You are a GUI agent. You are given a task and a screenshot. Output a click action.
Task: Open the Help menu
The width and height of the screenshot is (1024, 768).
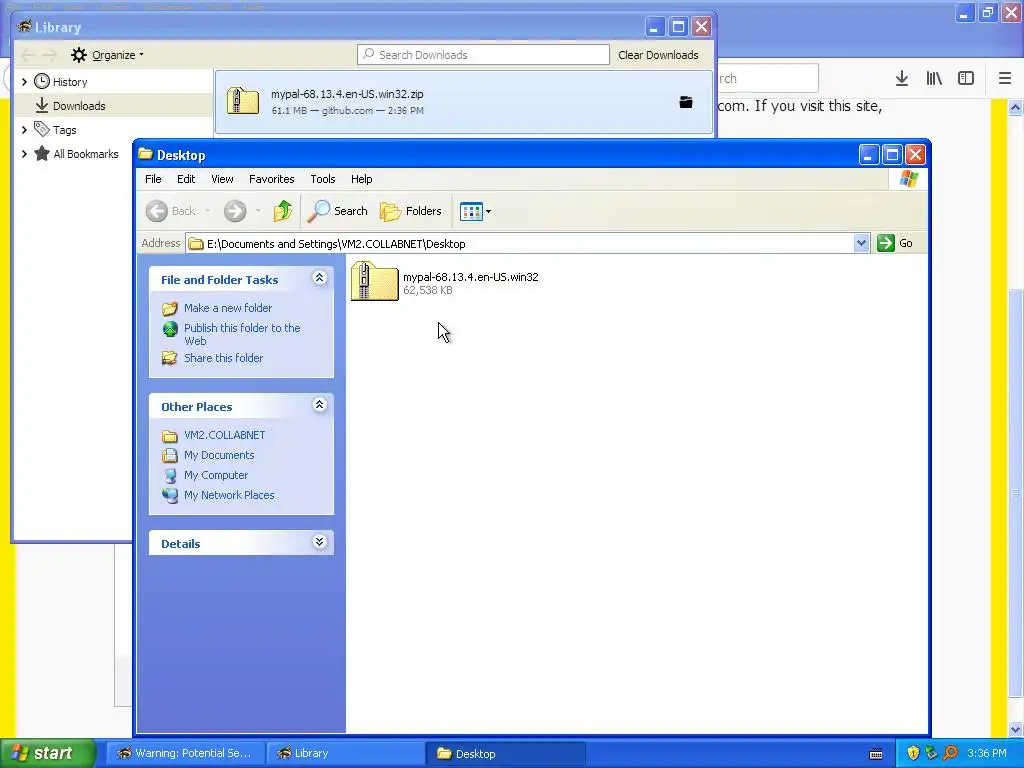(361, 179)
